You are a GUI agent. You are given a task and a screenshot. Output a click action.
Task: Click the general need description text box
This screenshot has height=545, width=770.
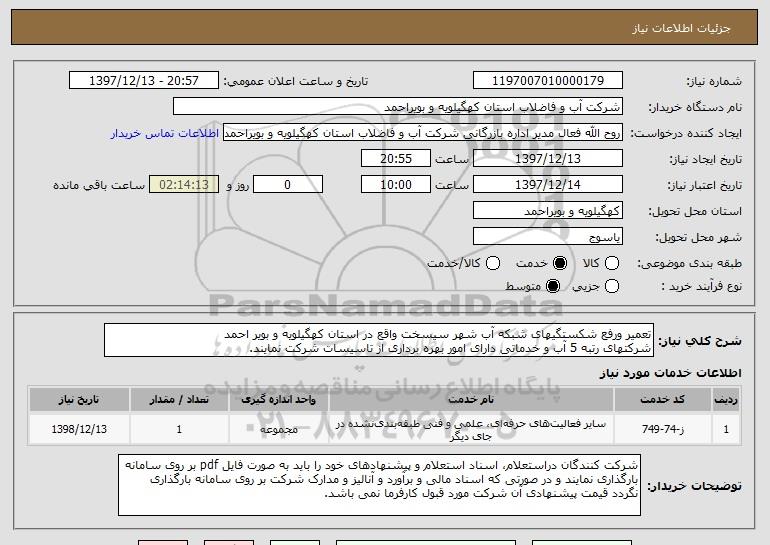[x=379, y=340]
